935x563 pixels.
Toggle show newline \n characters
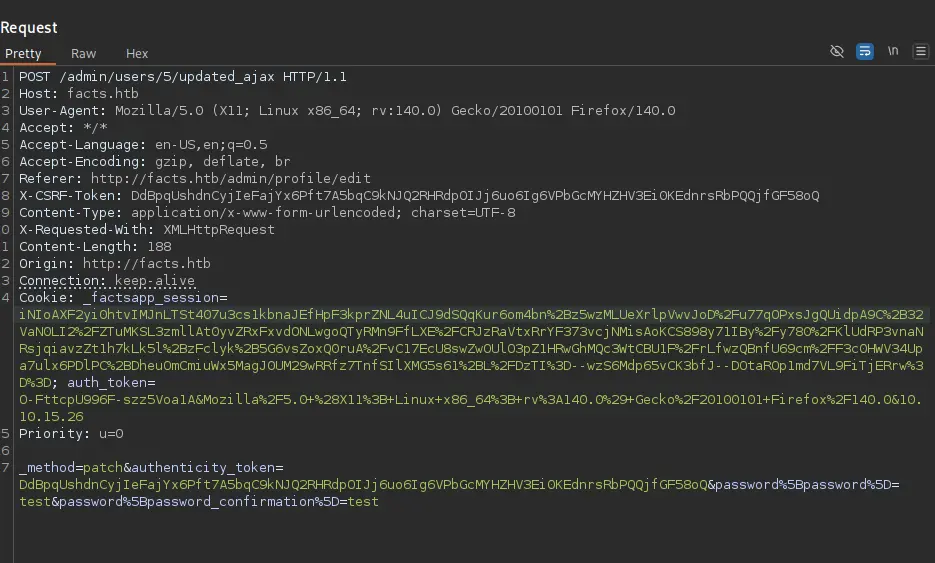coord(893,51)
